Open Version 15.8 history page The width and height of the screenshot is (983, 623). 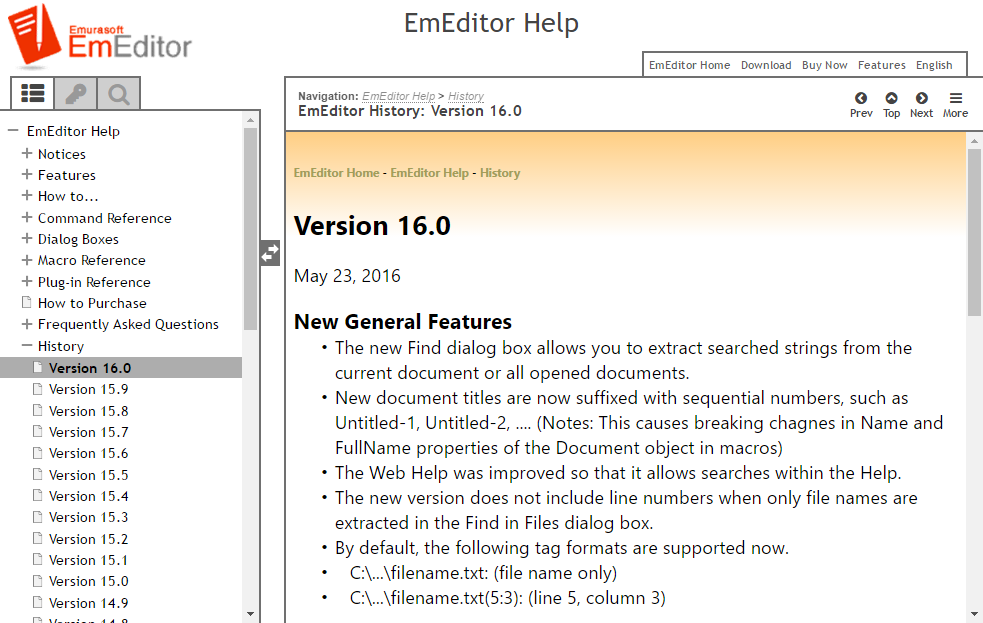pyautogui.click(x=88, y=411)
